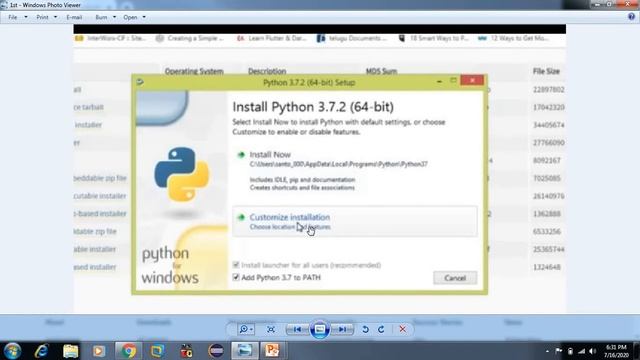640x360 pixels.
Task: Rotate the photo clockwise
Action: 381,329
